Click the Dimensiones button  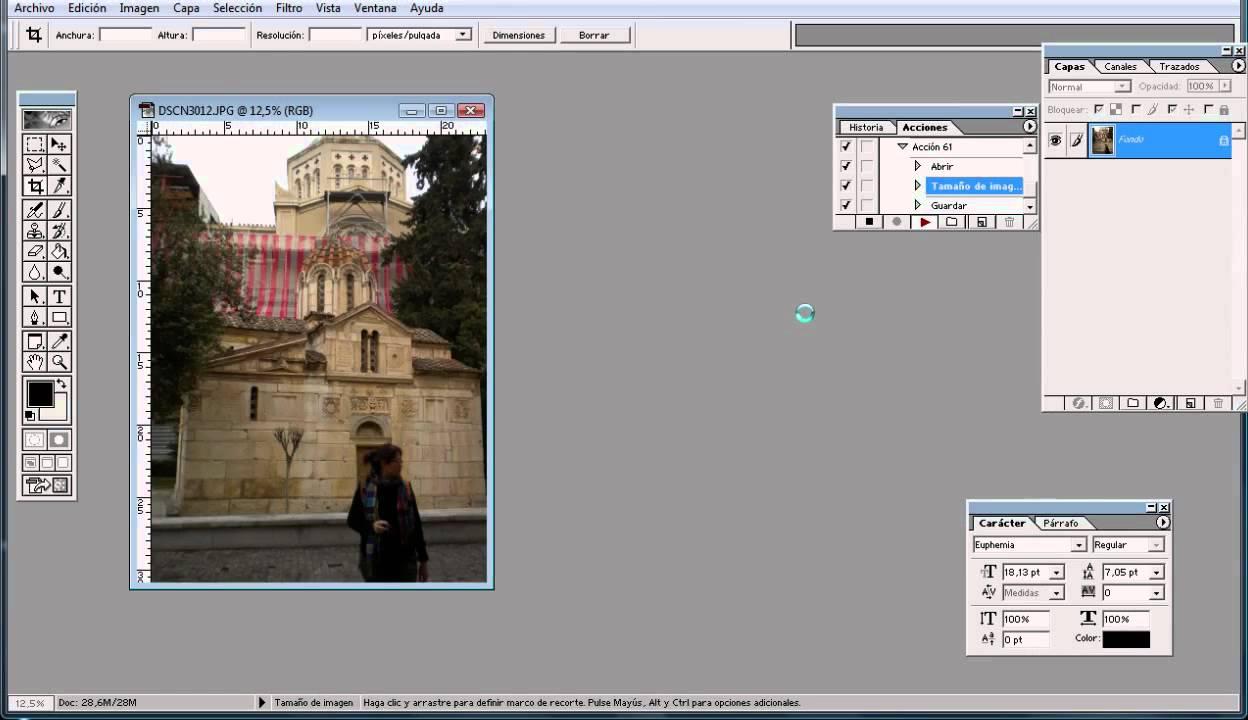tap(519, 35)
